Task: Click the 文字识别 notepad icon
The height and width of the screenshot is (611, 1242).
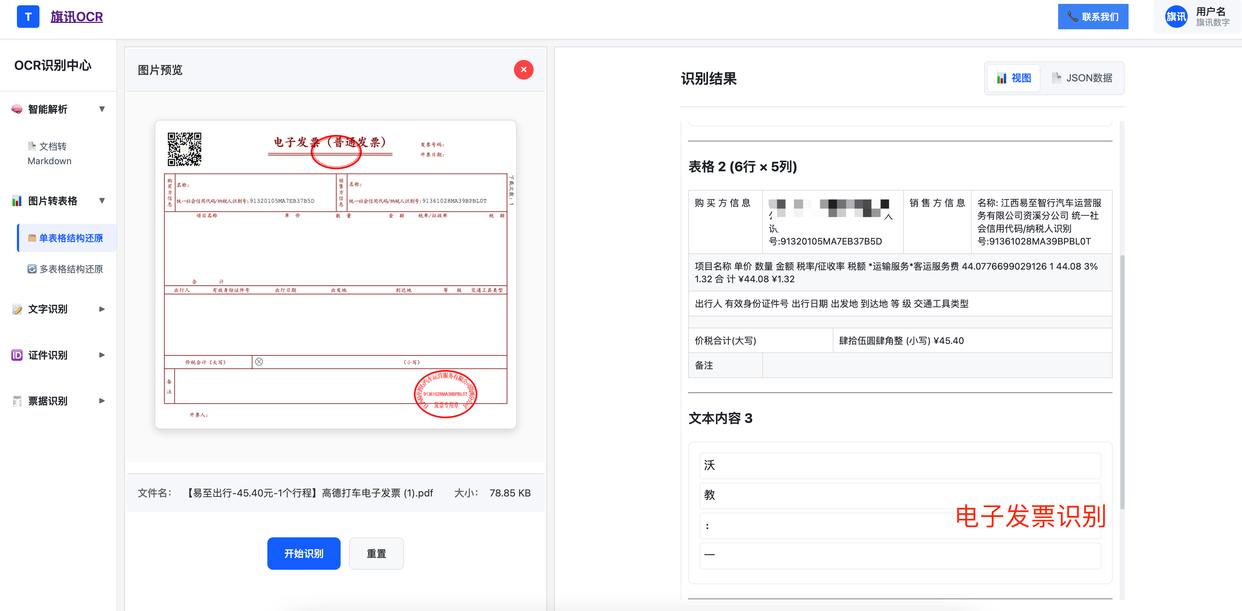Action: coord(17,309)
